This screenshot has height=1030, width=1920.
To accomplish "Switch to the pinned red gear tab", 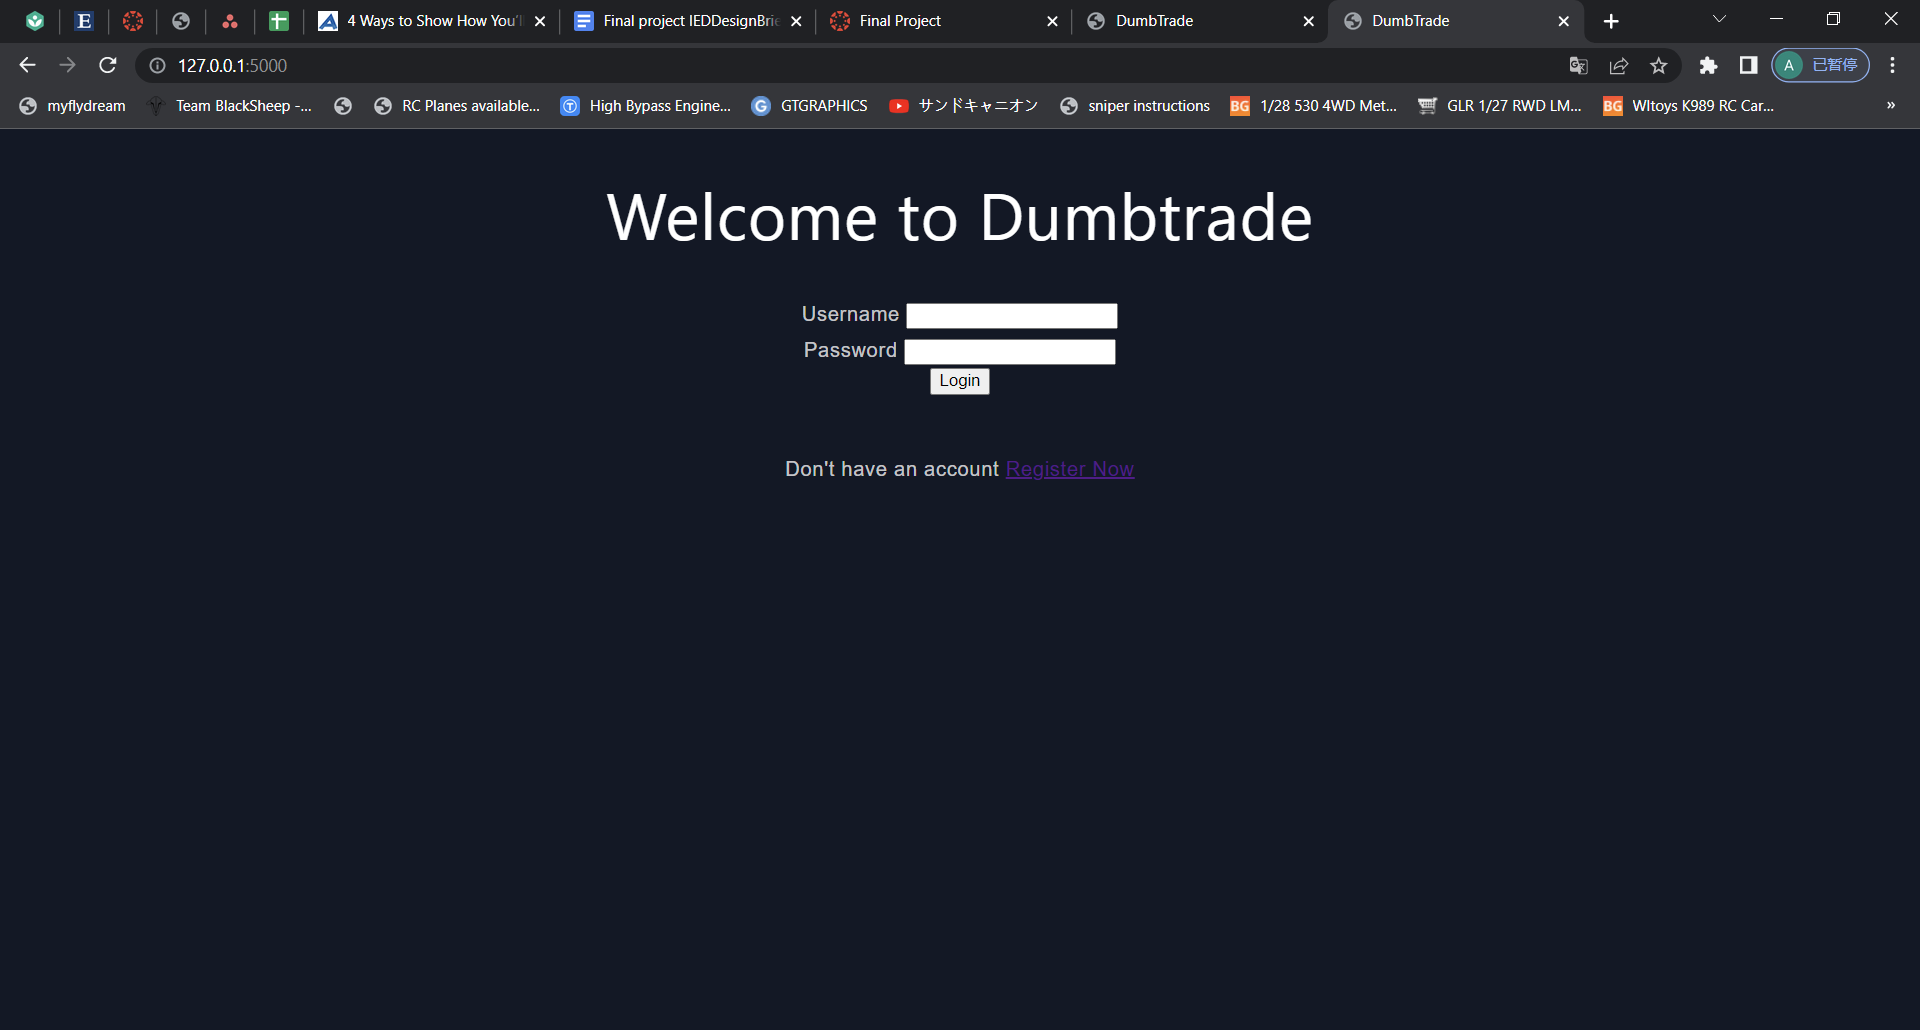I will pos(133,21).
